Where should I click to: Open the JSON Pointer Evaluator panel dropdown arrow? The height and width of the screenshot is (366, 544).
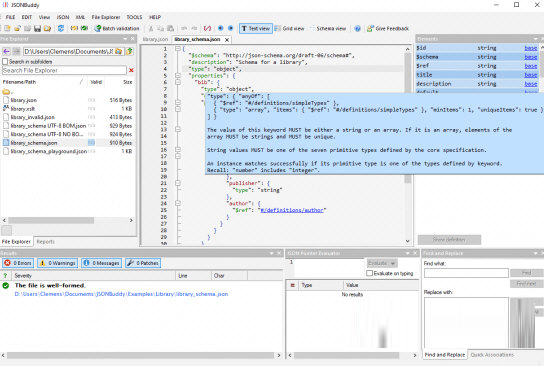pos(408,253)
